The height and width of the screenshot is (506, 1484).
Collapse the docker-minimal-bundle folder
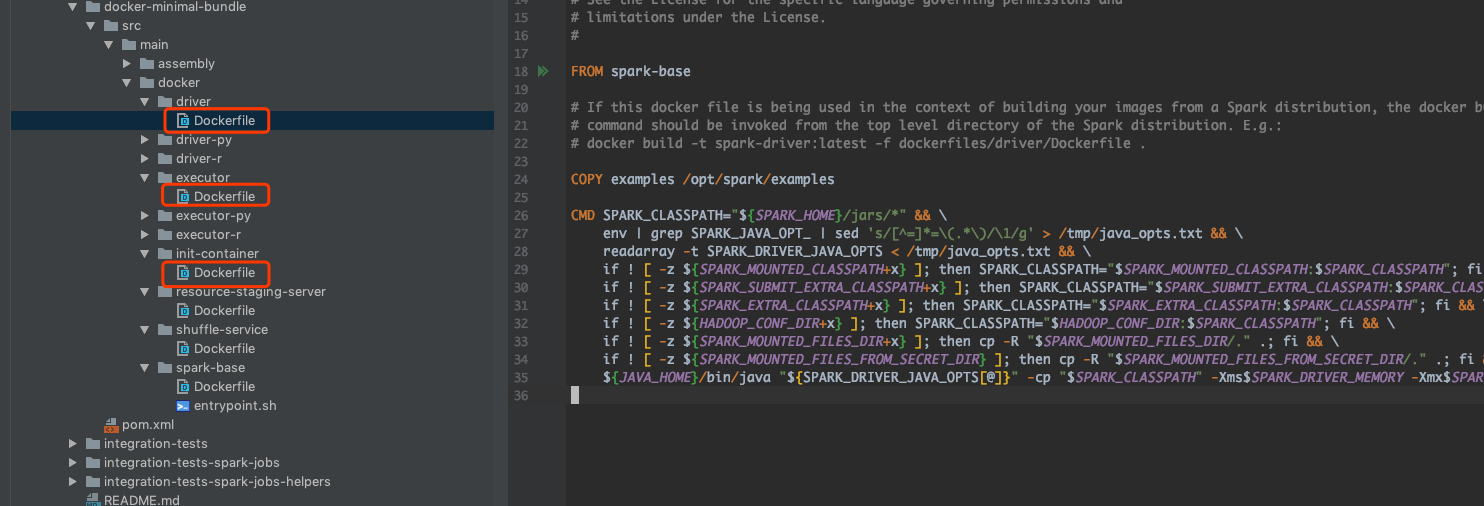(x=71, y=7)
